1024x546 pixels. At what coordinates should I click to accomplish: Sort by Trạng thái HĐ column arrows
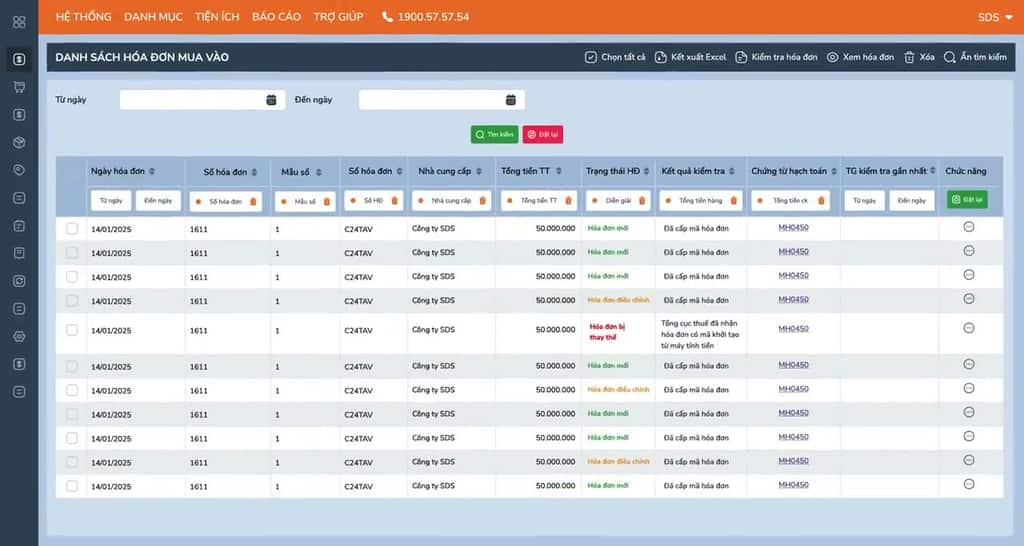coord(646,171)
